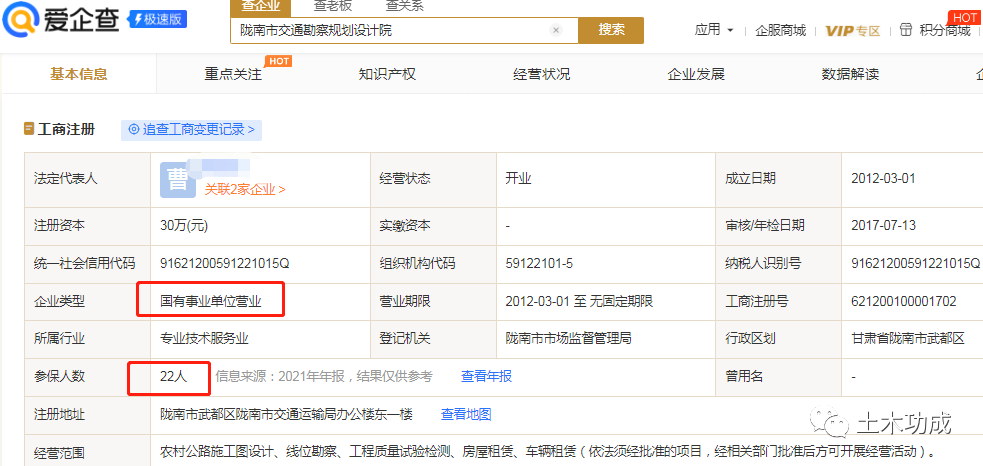
Task: Focus the company name search field
Action: (404, 30)
